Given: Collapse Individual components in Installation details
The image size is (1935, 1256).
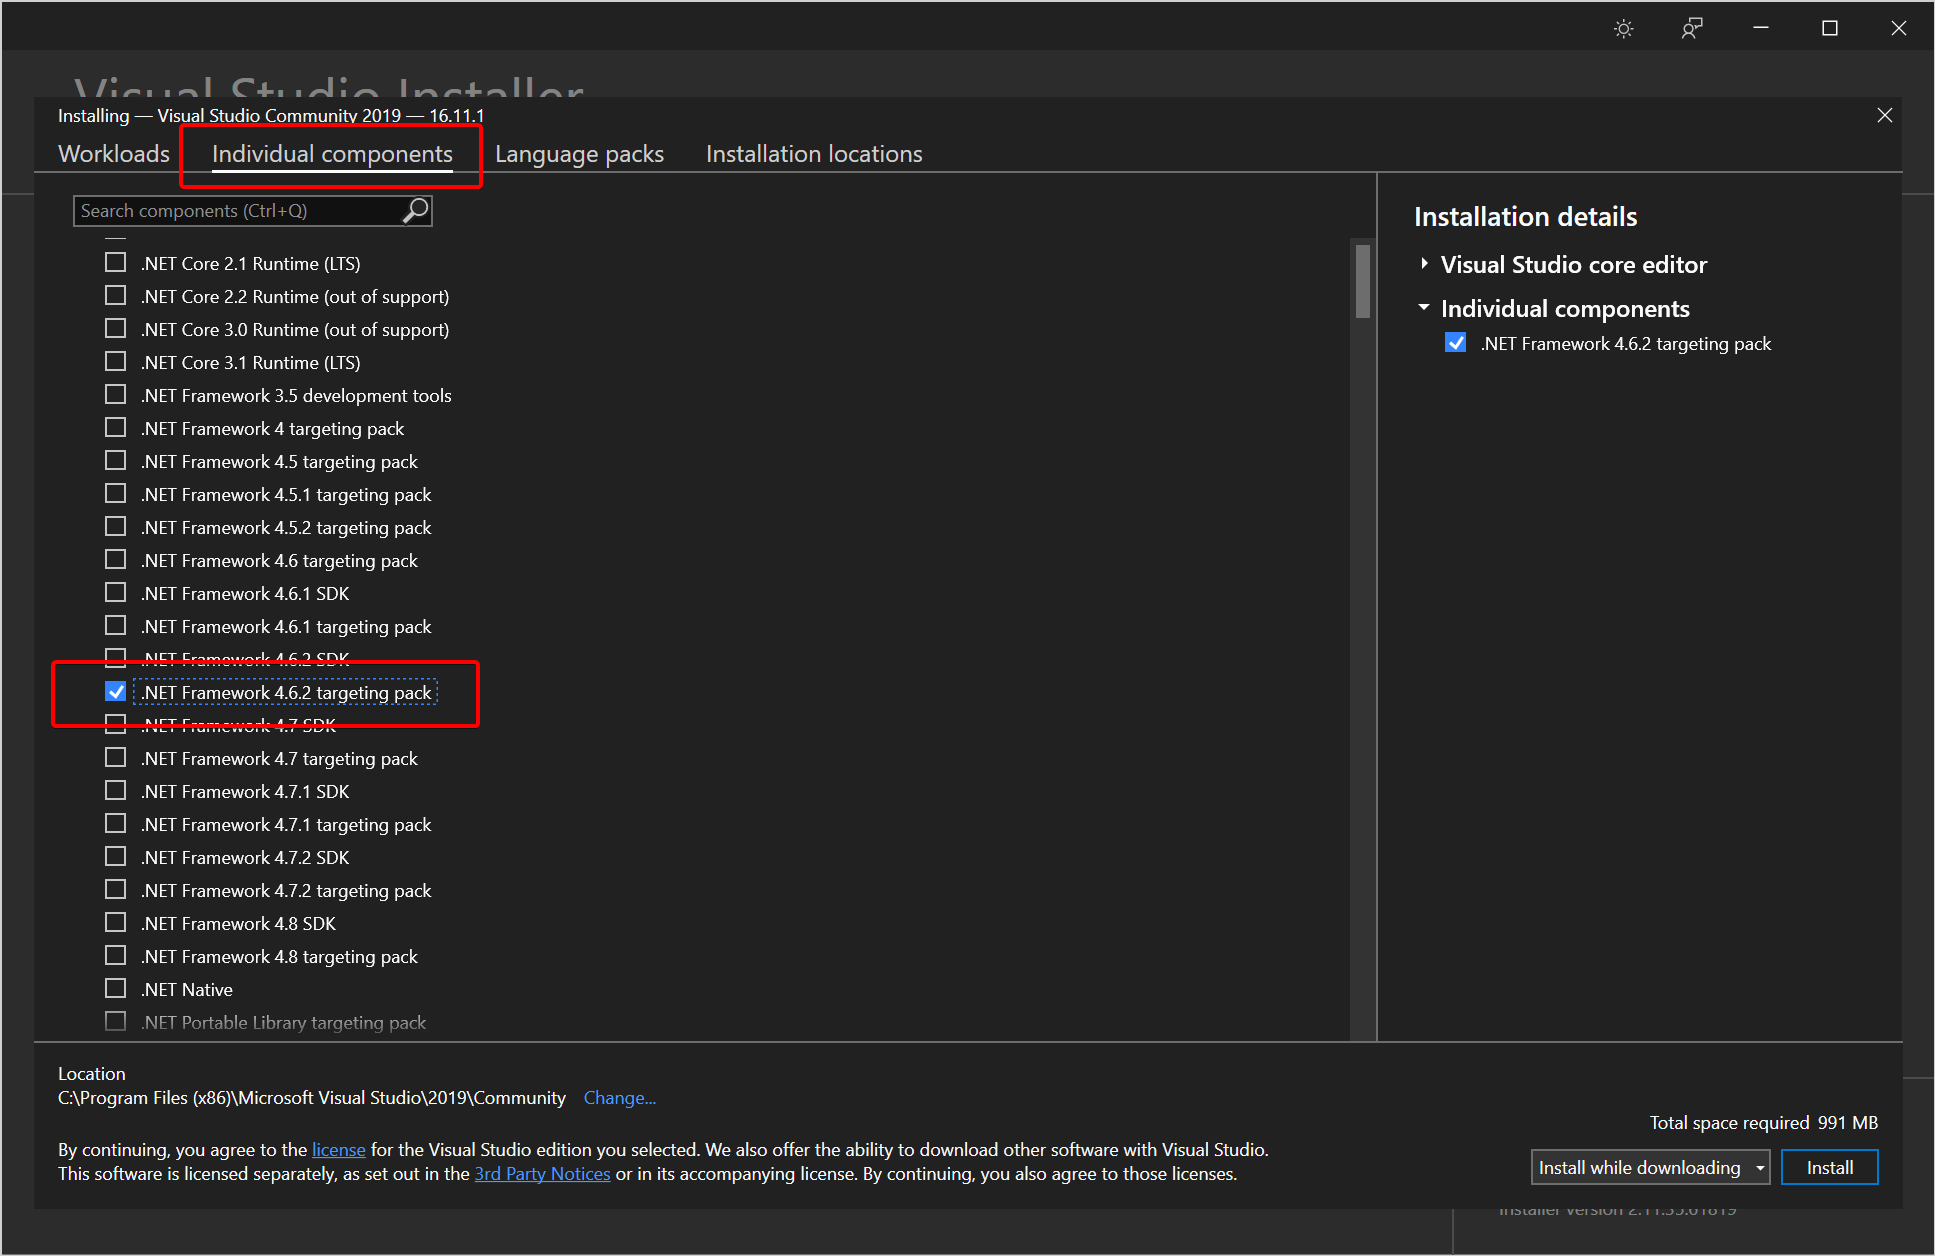Looking at the screenshot, I should [x=1424, y=308].
